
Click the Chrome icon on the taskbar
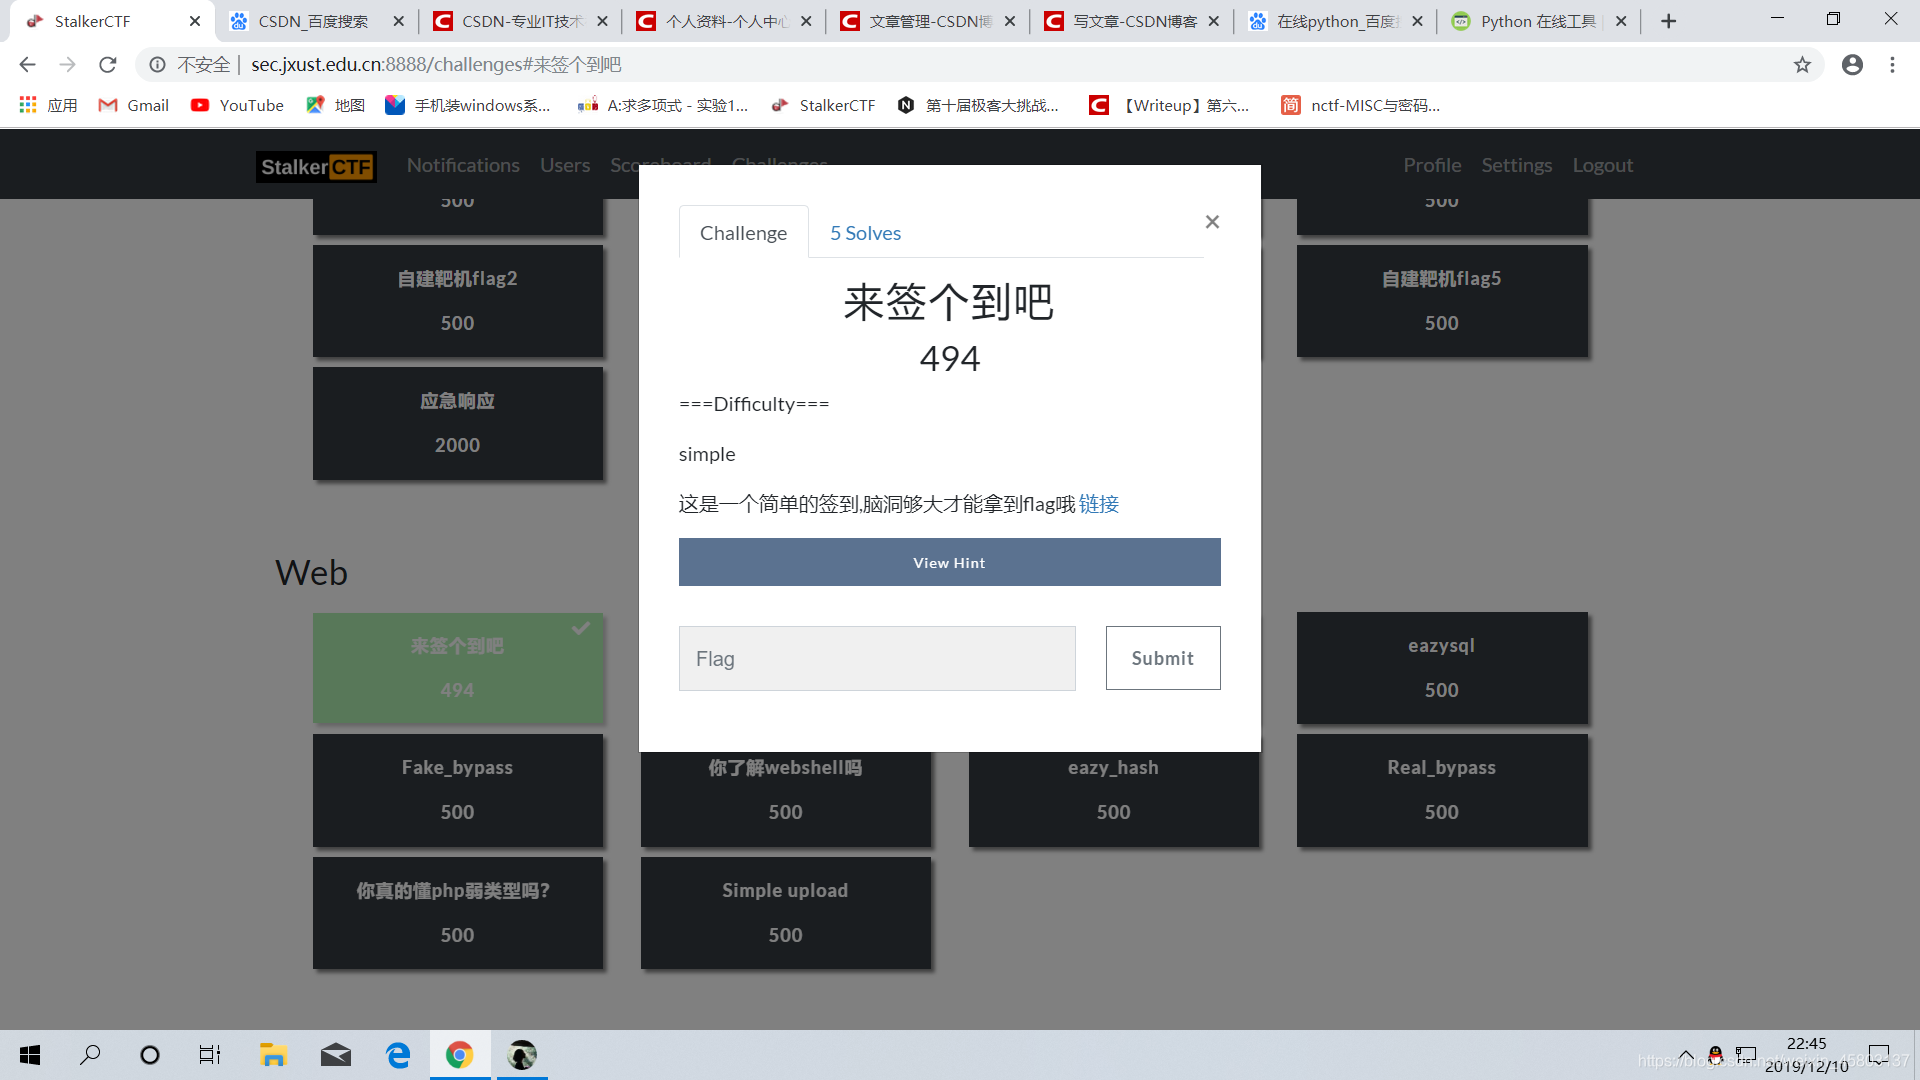point(460,1055)
